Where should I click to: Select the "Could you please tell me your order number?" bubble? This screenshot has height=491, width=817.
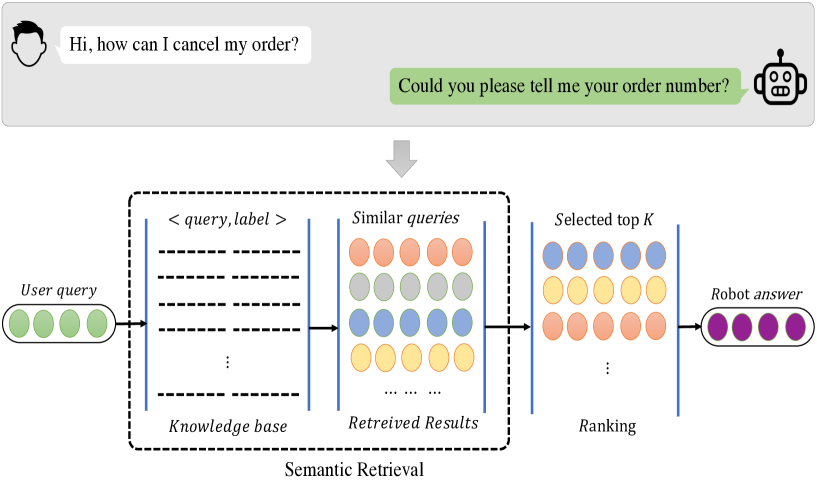(564, 86)
